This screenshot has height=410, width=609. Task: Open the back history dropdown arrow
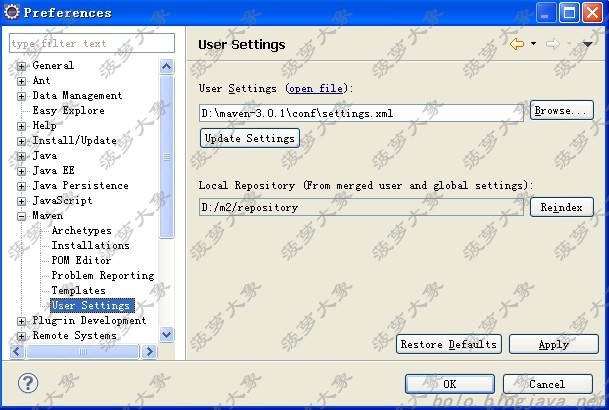[534, 43]
